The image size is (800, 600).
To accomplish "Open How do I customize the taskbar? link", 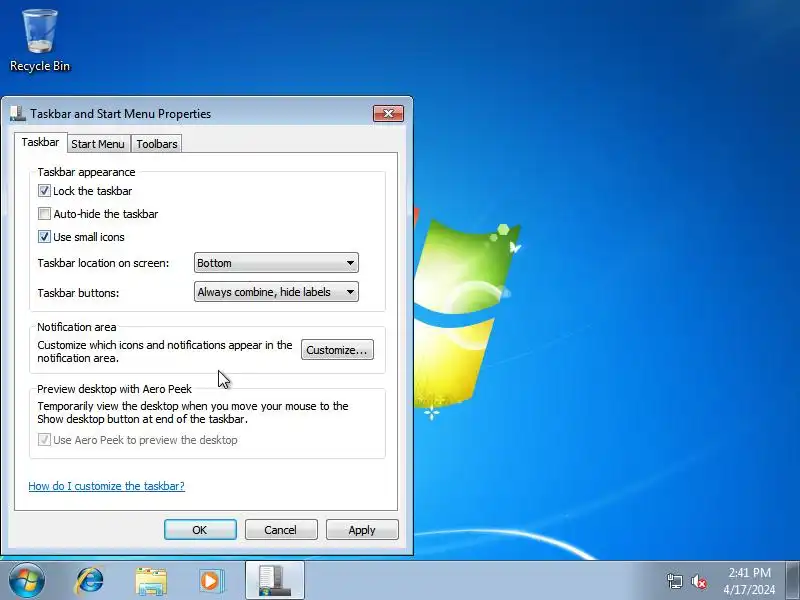I will point(107,486).
